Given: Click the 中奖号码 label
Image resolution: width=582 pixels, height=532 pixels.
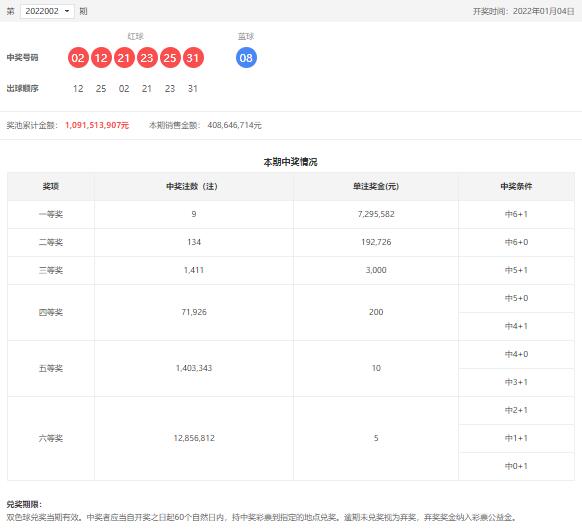Looking at the screenshot, I should 22,58.
